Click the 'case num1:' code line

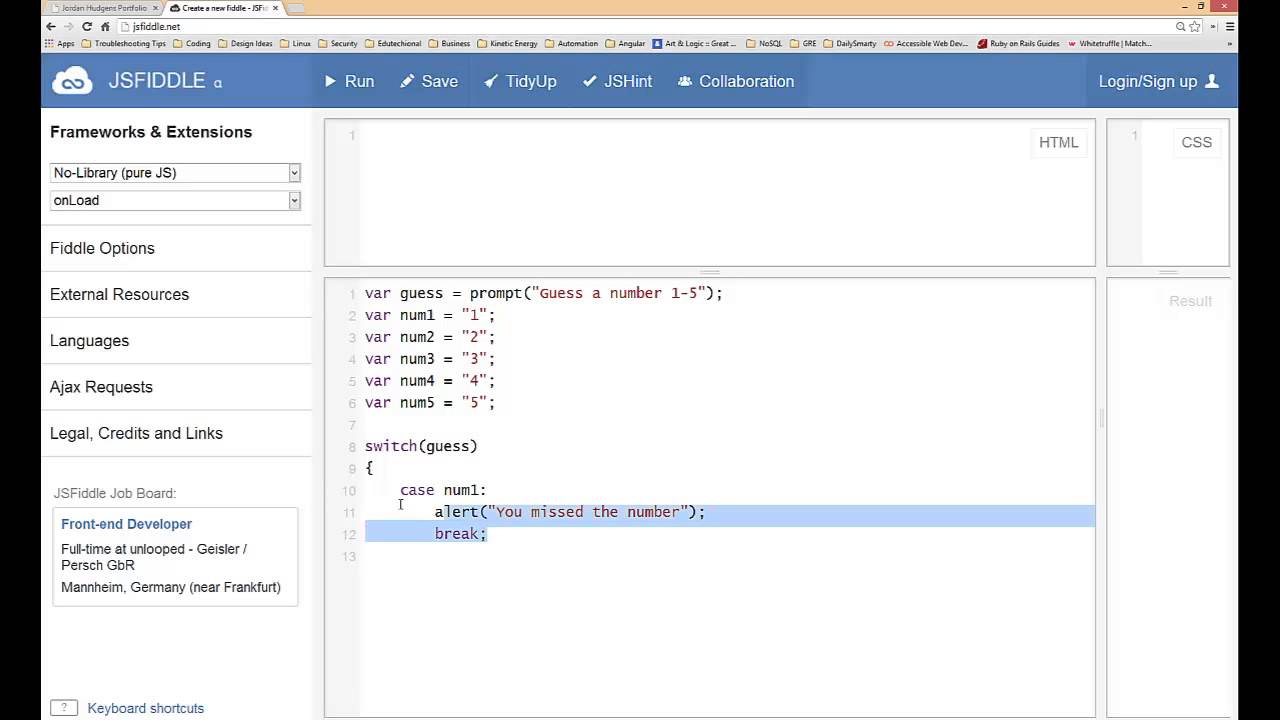pyautogui.click(x=443, y=490)
